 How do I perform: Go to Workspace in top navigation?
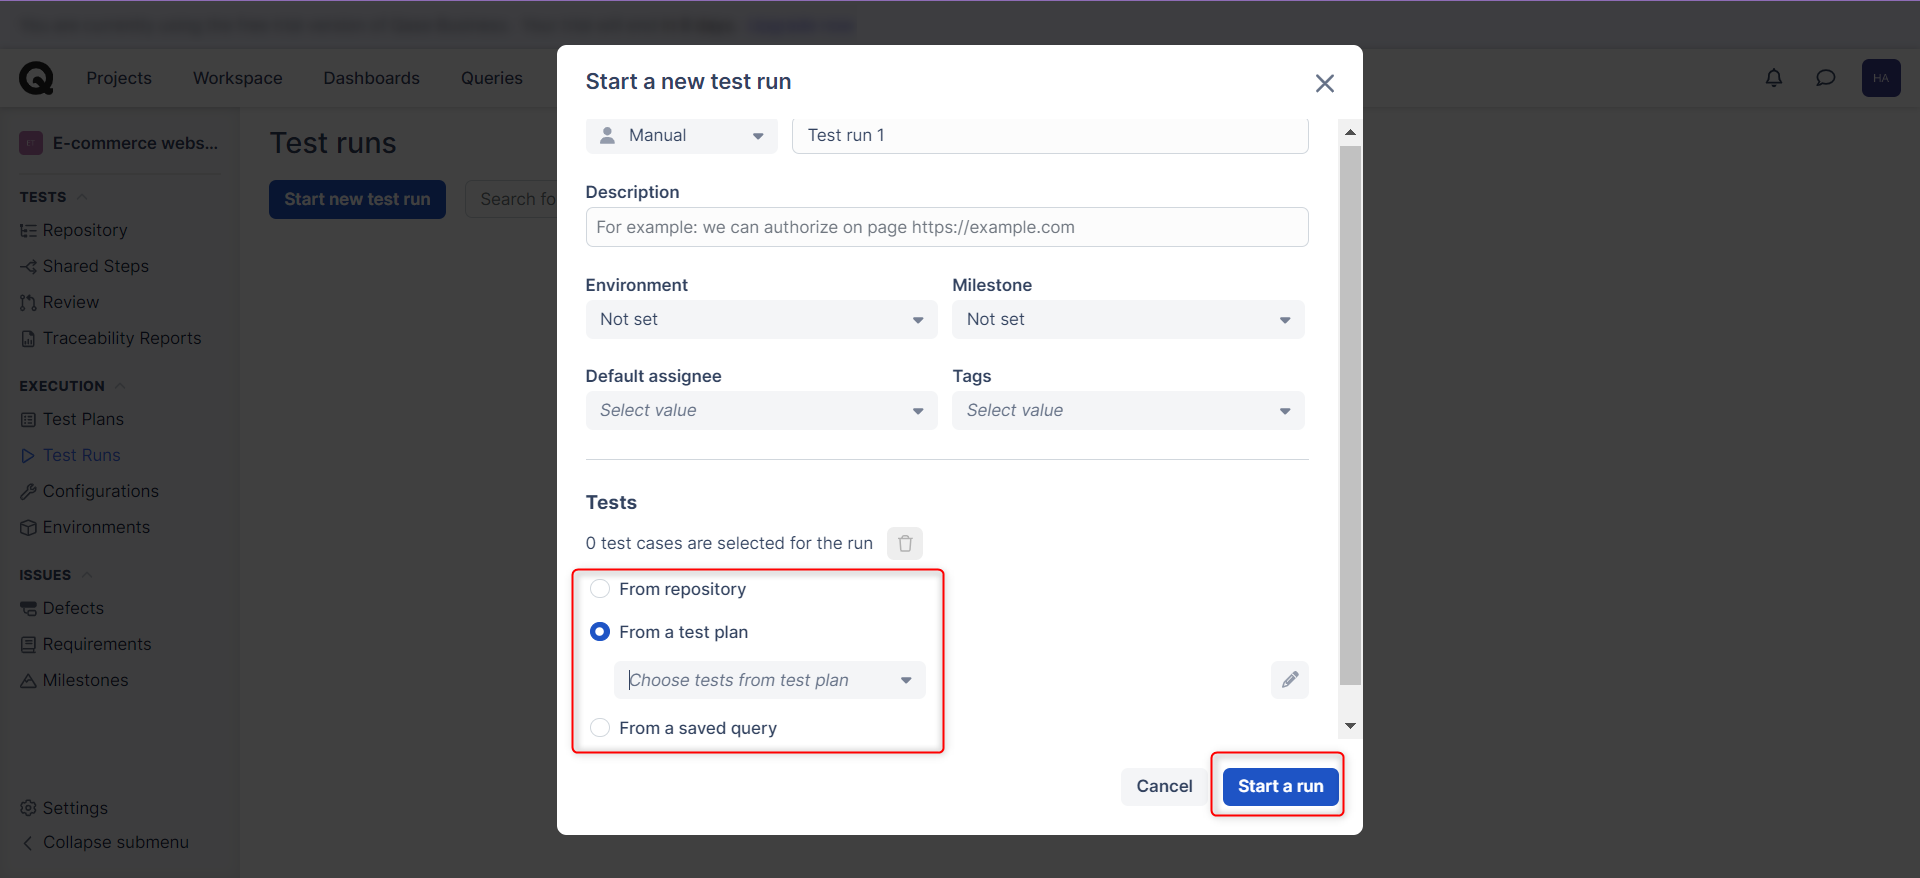(x=237, y=78)
